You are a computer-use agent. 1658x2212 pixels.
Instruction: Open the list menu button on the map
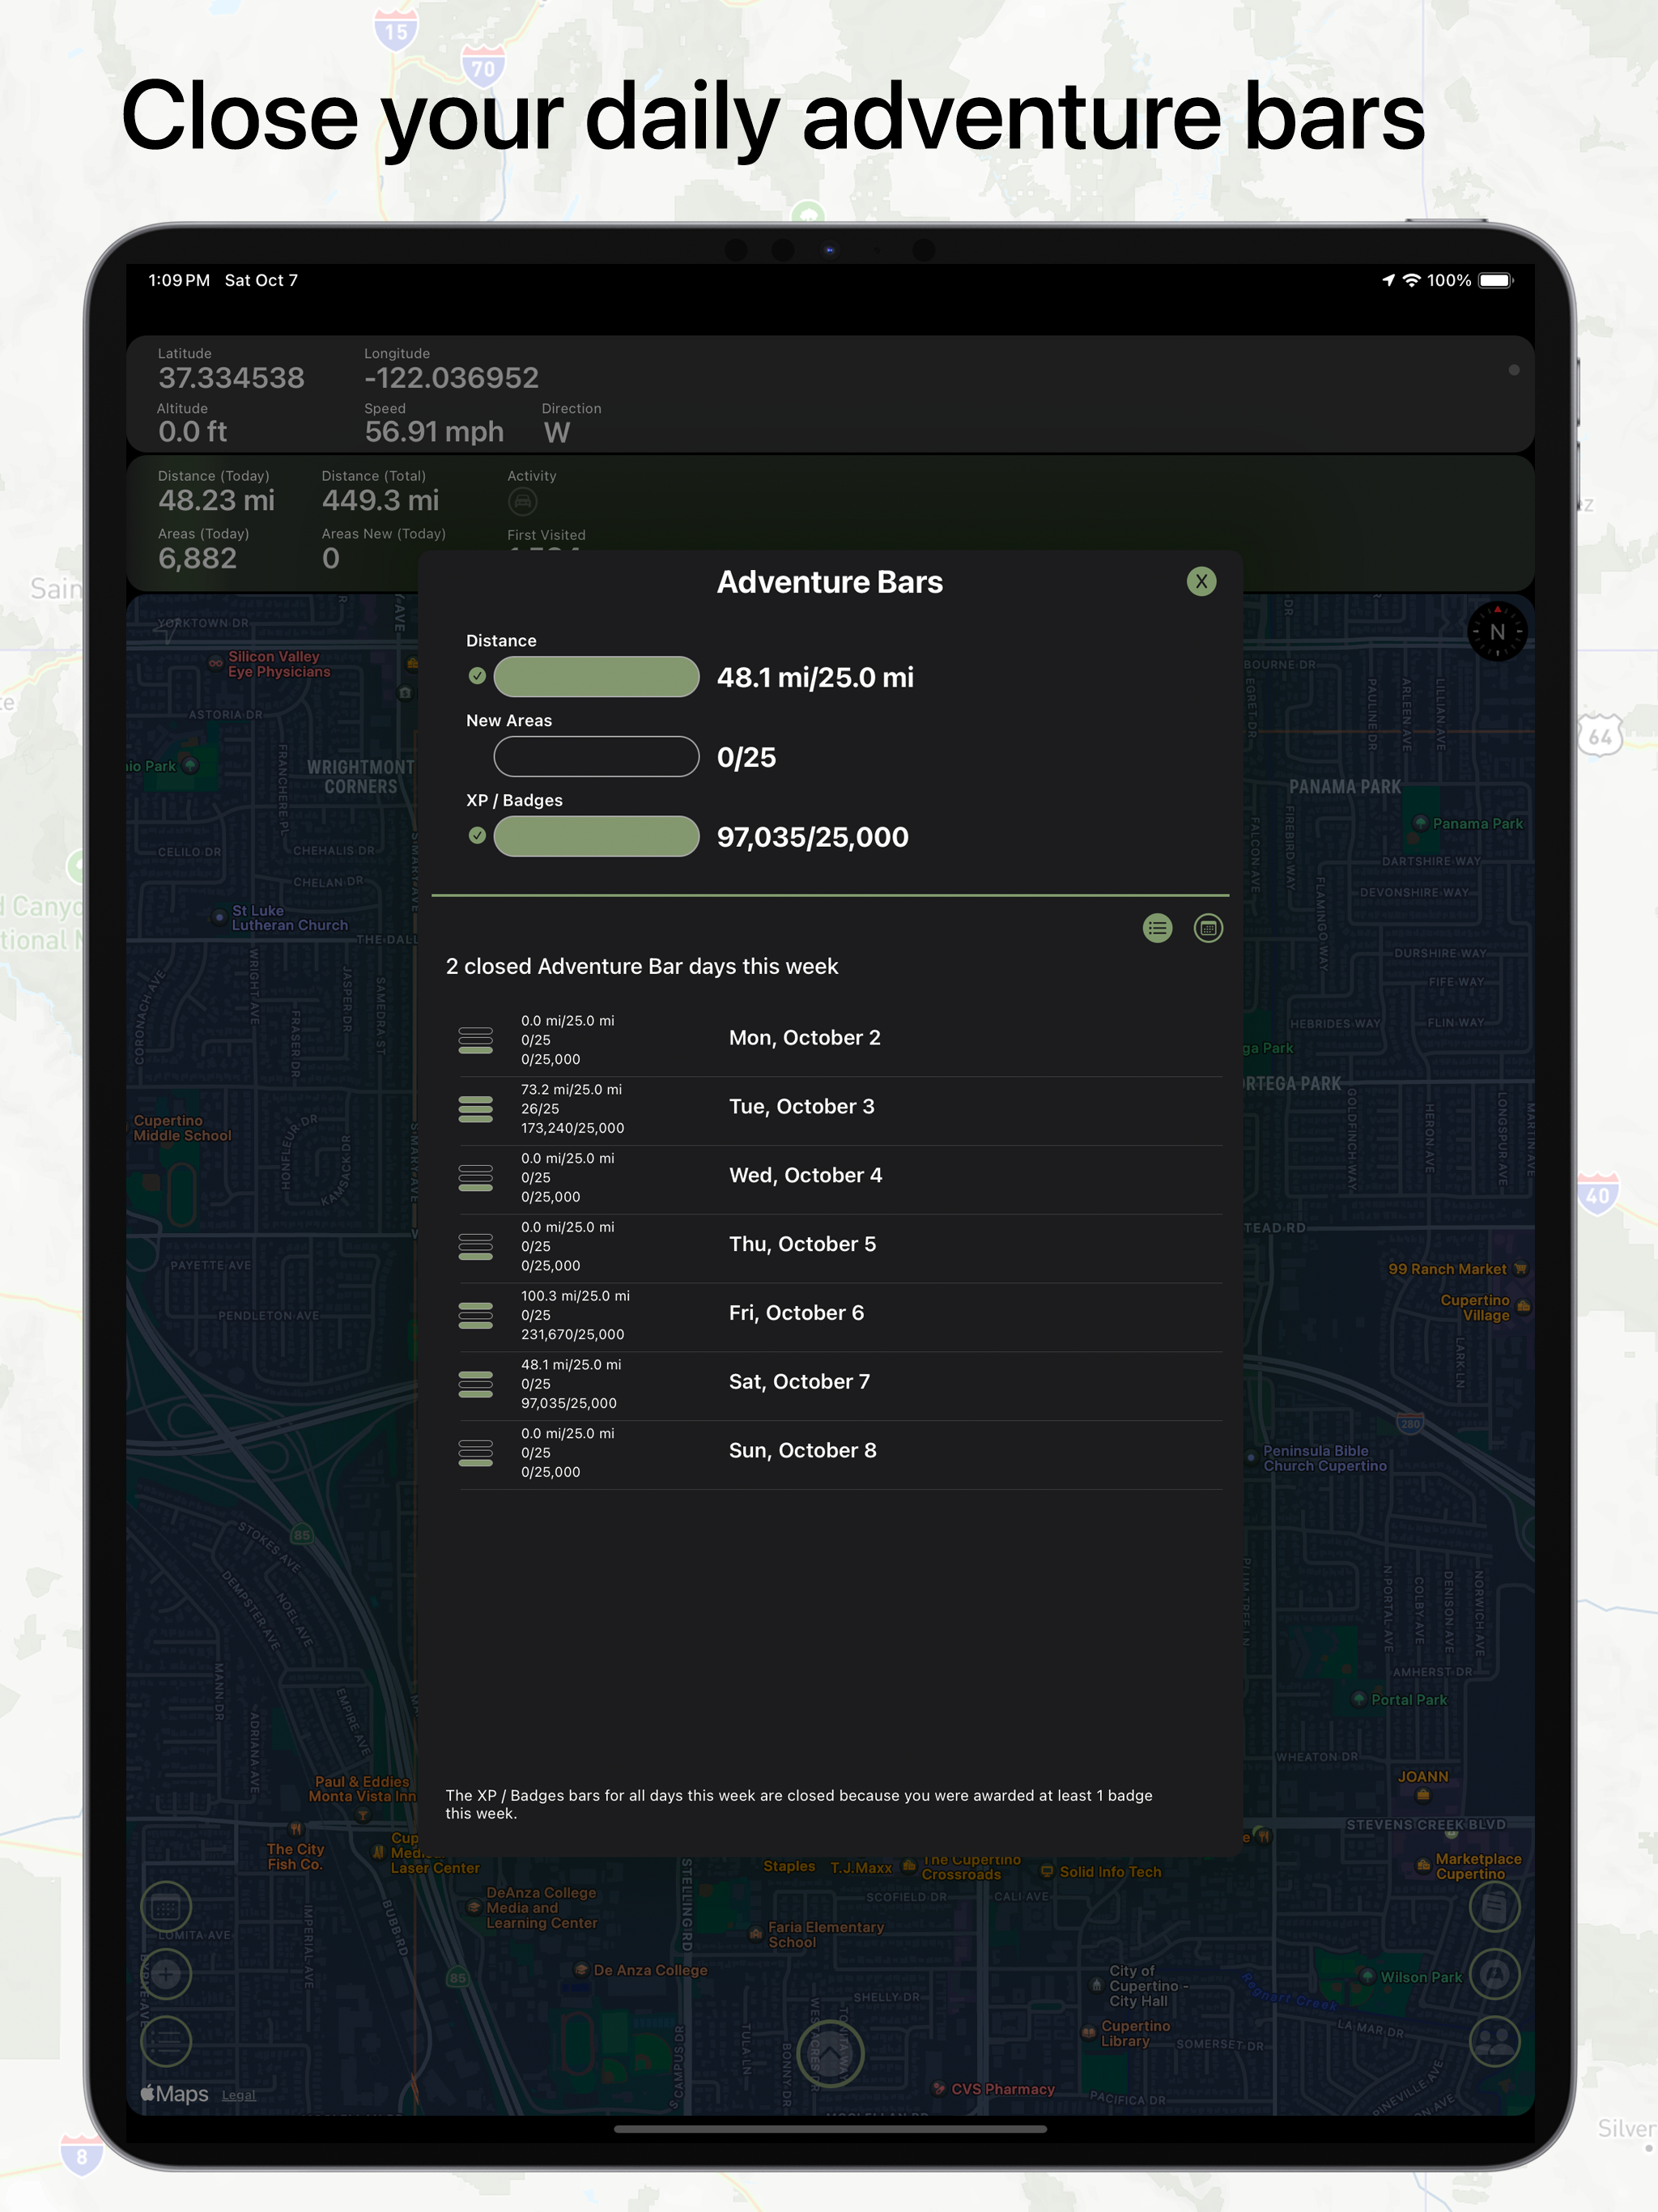[166, 2041]
